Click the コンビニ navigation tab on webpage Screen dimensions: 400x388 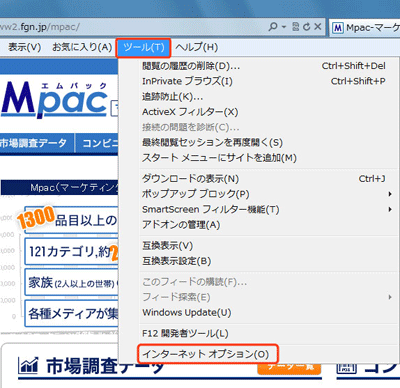pos(97,144)
